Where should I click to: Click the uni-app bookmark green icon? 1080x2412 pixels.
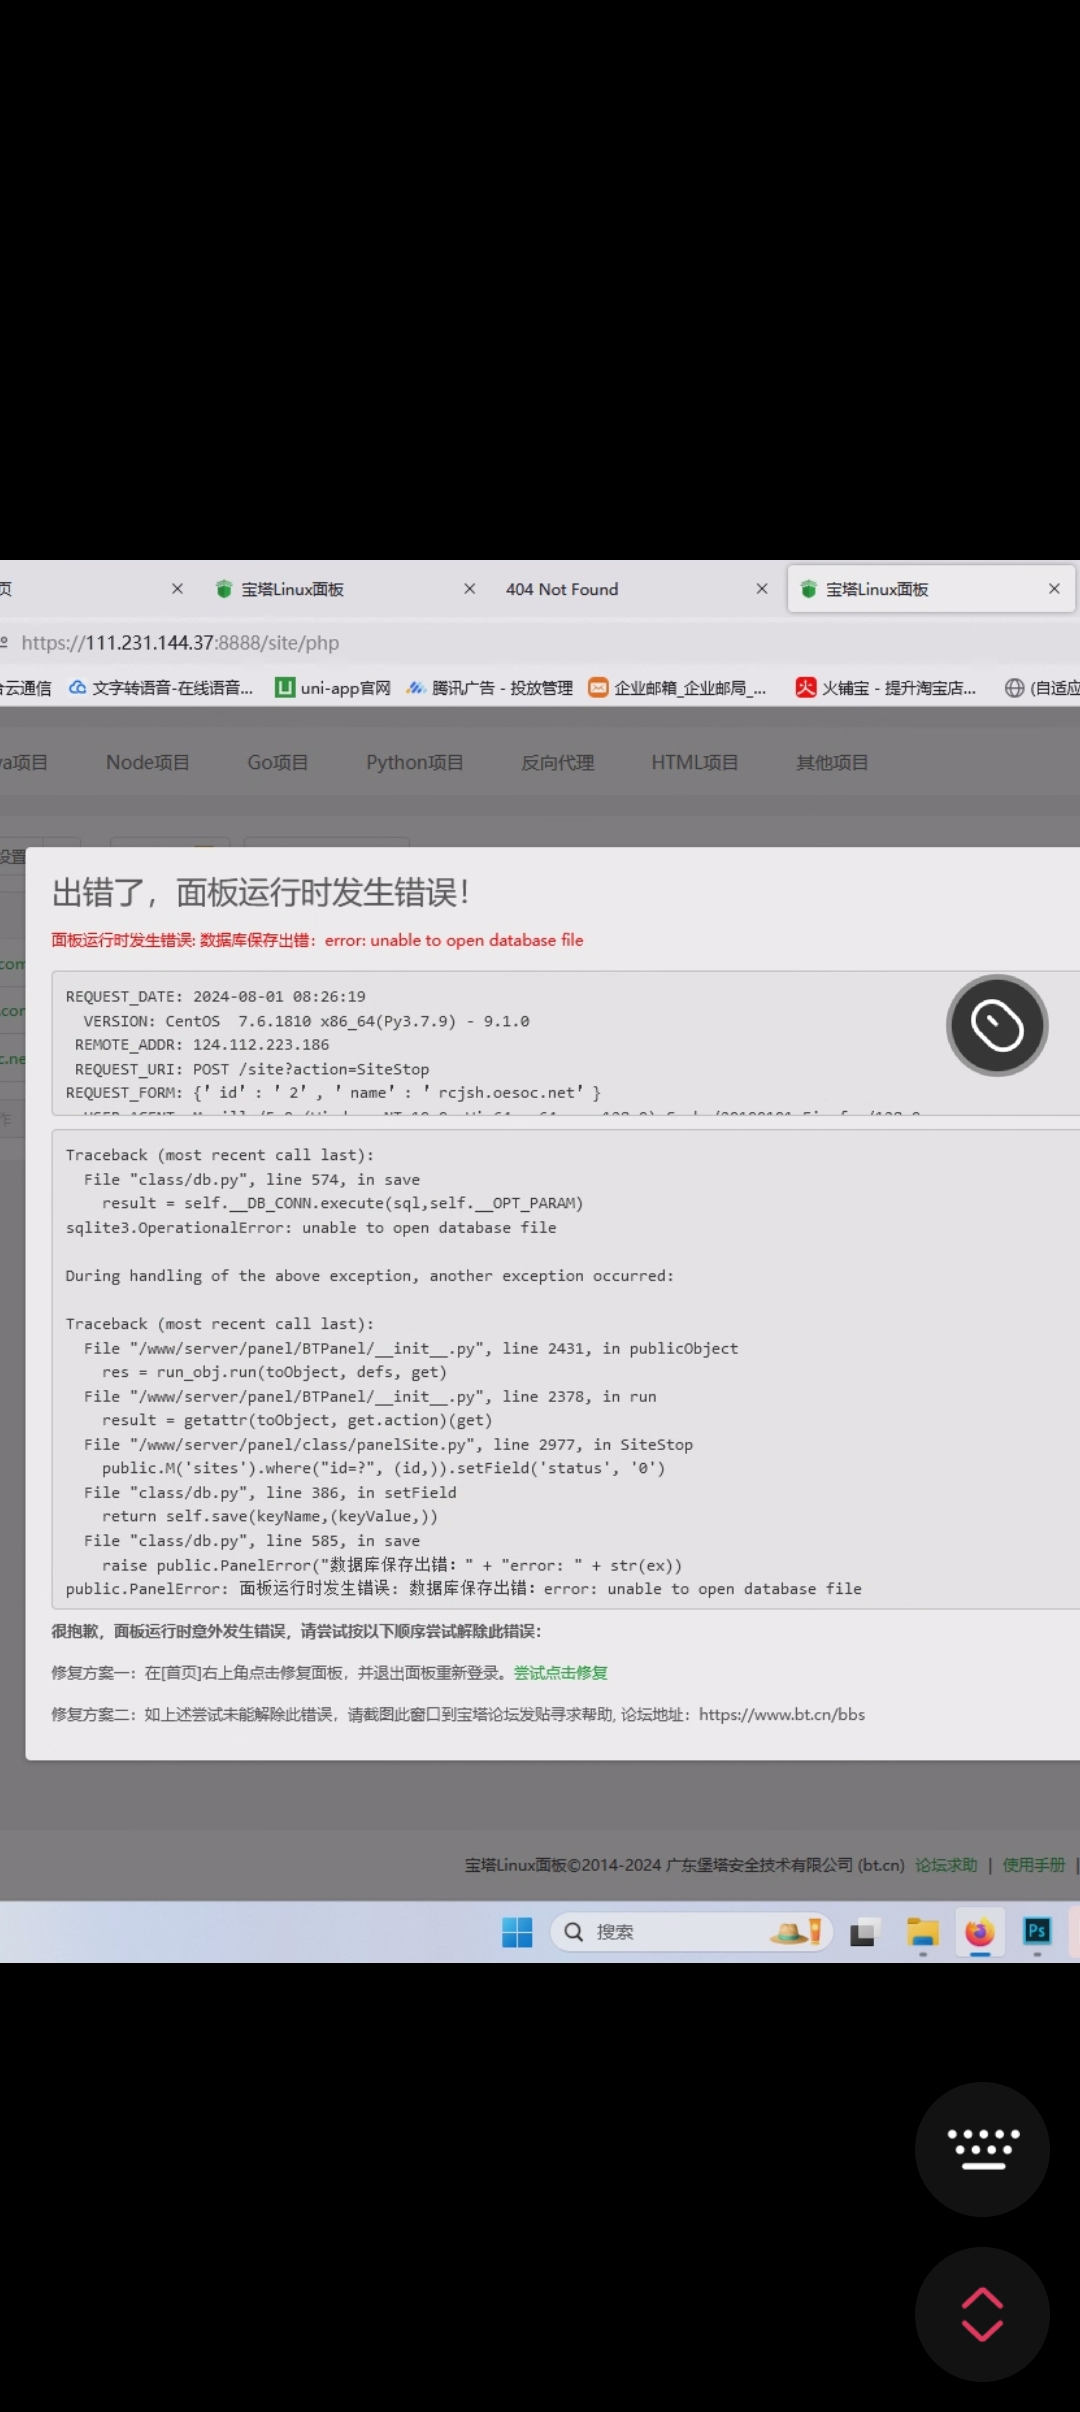(x=285, y=688)
